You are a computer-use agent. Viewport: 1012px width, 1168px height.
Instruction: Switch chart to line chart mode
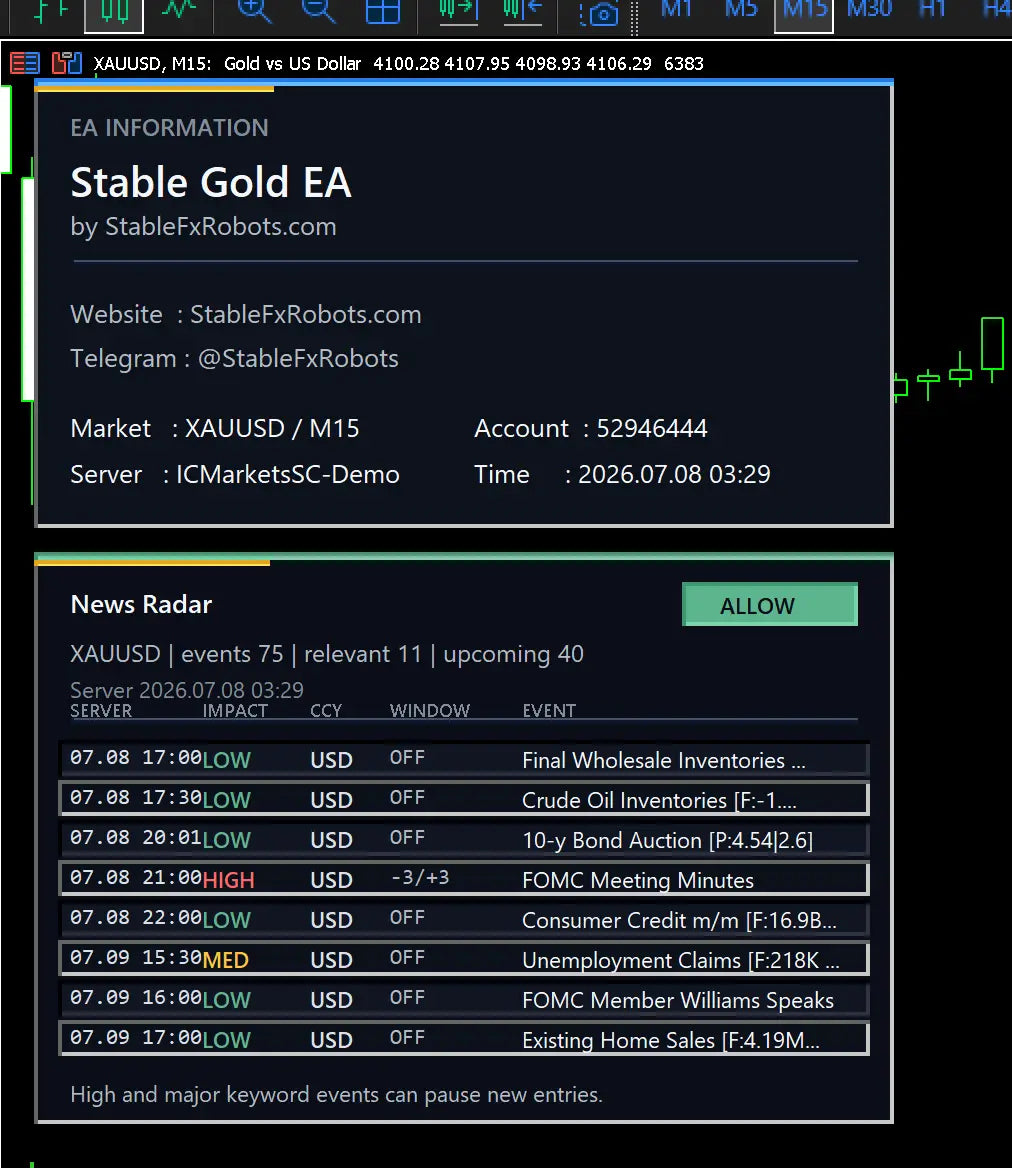[179, 10]
